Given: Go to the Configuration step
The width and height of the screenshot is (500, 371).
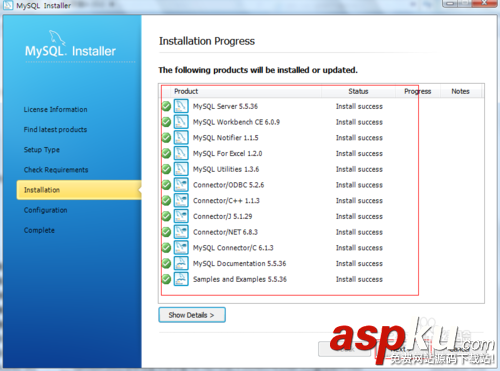Looking at the screenshot, I should [x=46, y=210].
